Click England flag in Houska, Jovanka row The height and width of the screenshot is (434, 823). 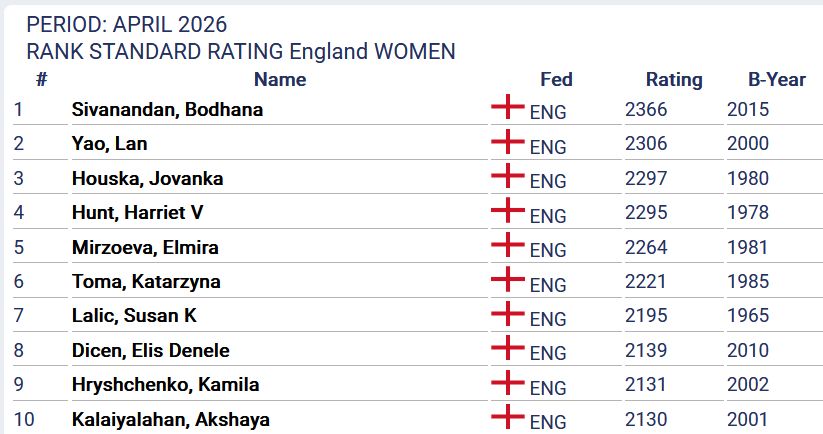pos(508,176)
